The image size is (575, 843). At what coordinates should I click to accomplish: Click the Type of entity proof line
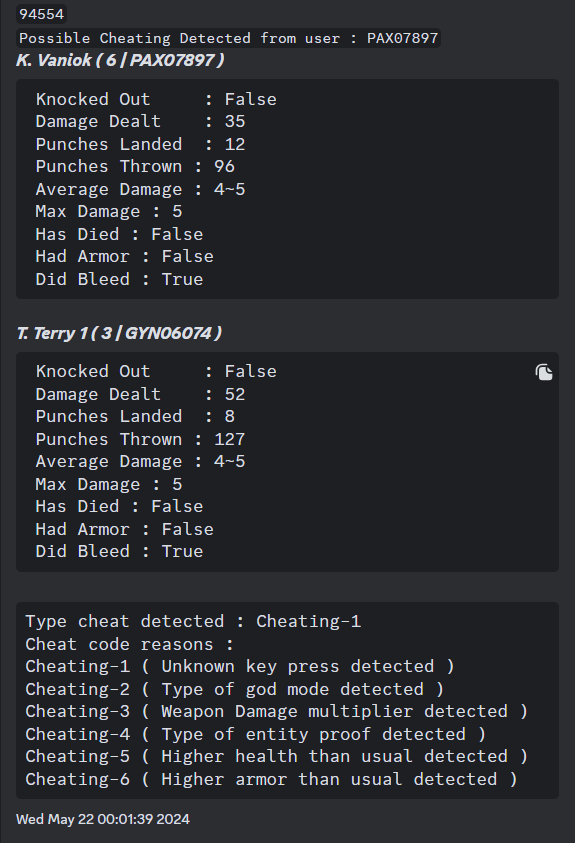point(255,734)
